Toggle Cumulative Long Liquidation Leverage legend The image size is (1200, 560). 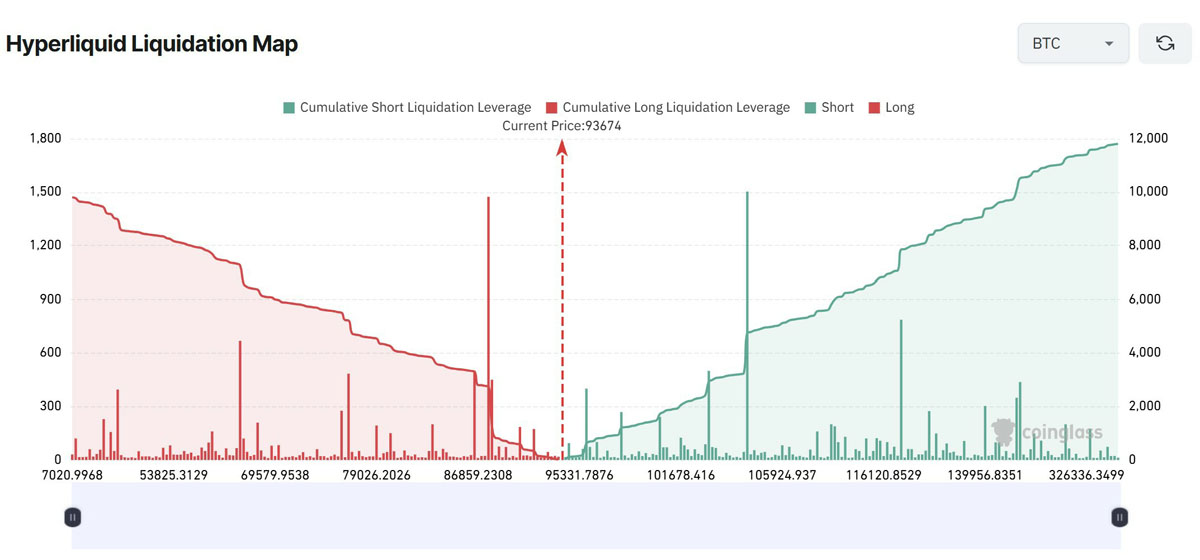(x=676, y=107)
